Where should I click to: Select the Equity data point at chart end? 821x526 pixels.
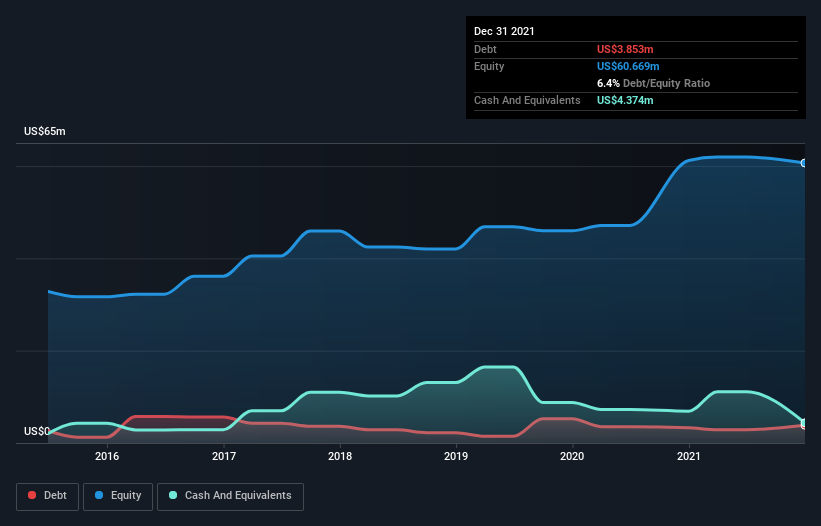pos(804,163)
